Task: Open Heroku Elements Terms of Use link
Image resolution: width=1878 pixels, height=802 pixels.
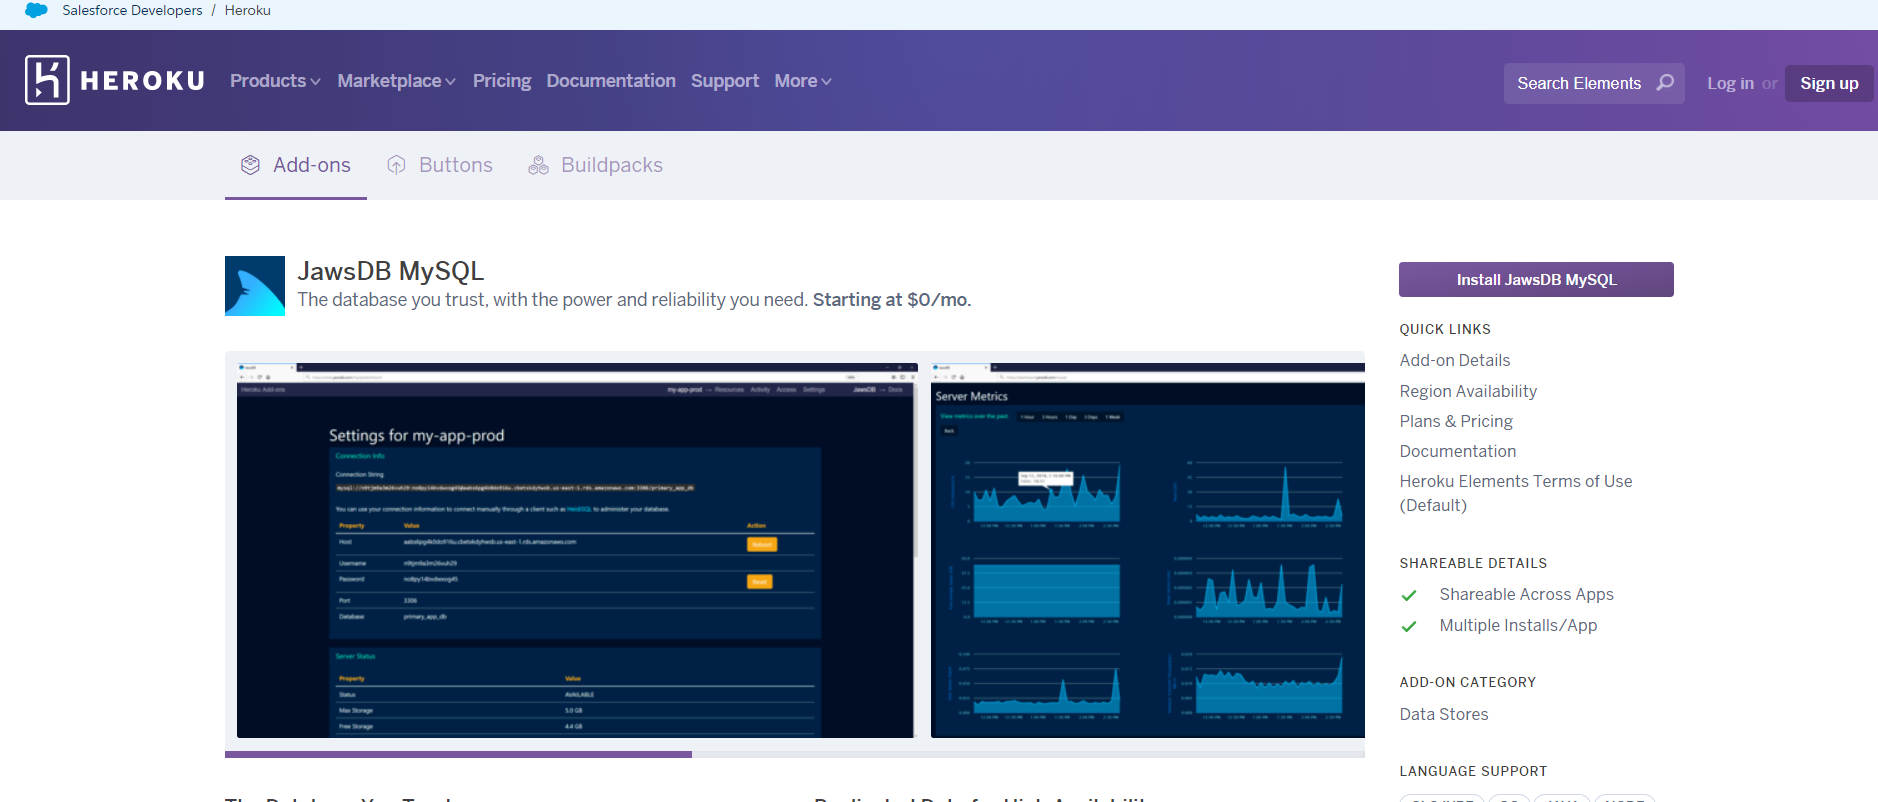Action: tap(1516, 493)
